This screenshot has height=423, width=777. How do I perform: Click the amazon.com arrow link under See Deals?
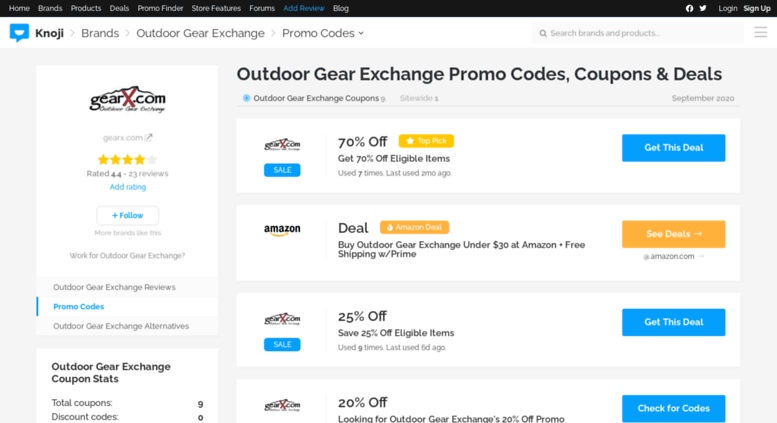(x=673, y=257)
